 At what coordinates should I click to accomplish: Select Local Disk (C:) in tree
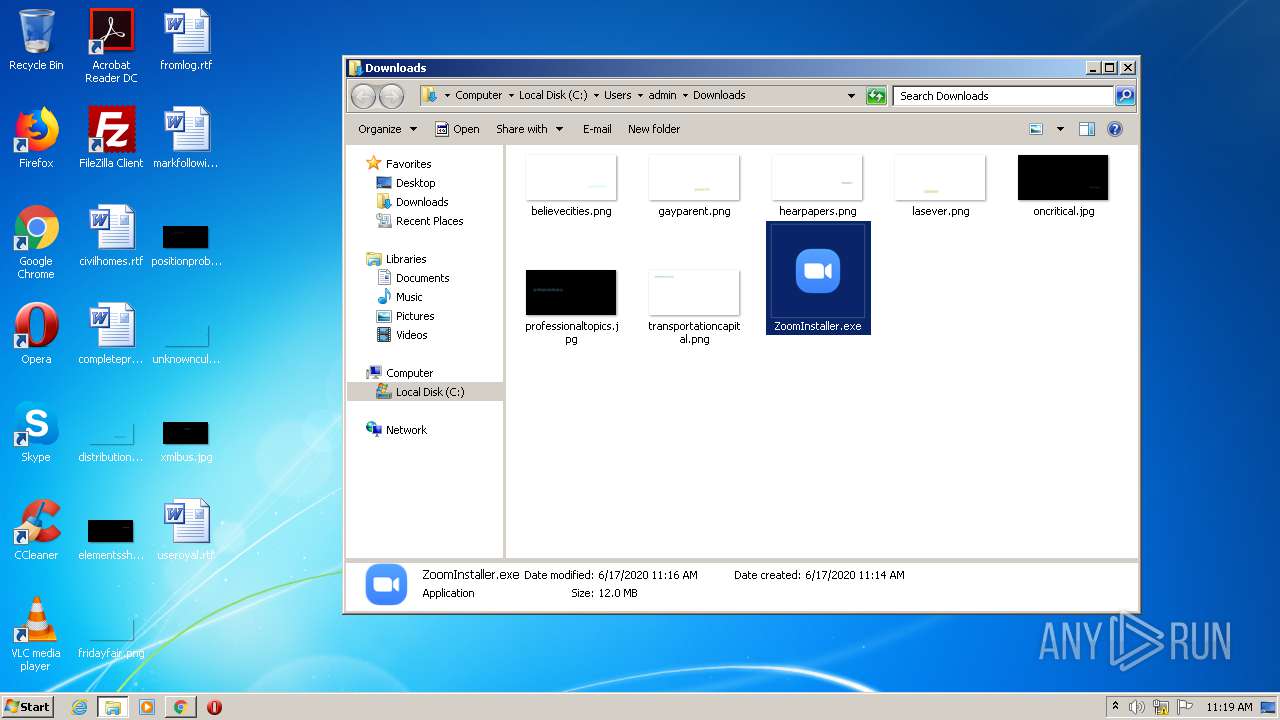(425, 392)
